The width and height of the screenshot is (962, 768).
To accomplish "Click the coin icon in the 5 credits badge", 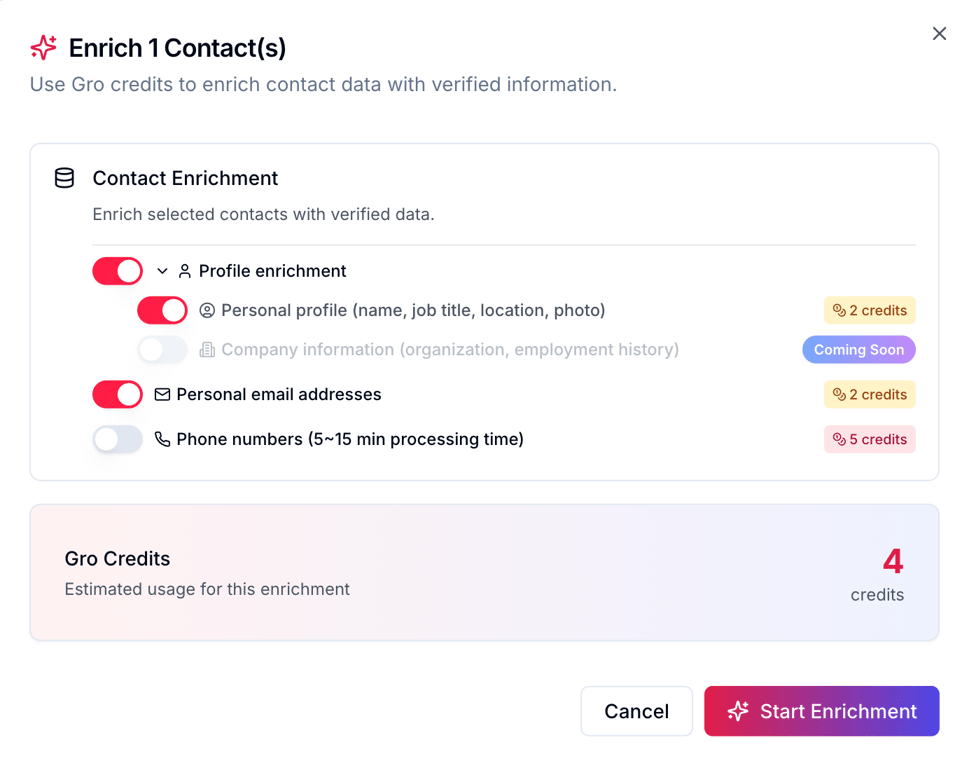I will [x=839, y=439].
